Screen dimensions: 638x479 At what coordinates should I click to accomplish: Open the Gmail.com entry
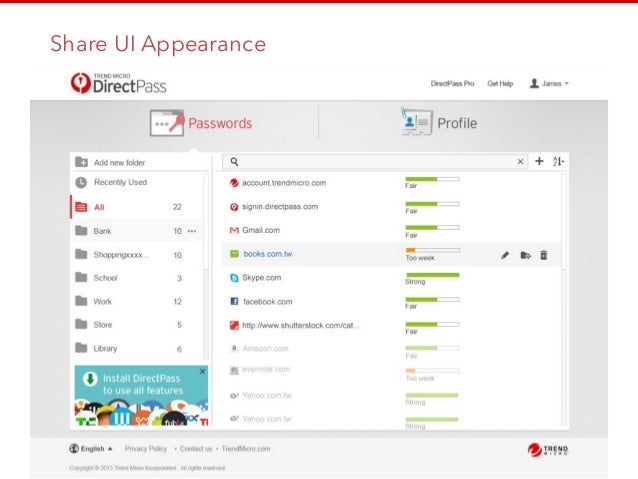(261, 230)
